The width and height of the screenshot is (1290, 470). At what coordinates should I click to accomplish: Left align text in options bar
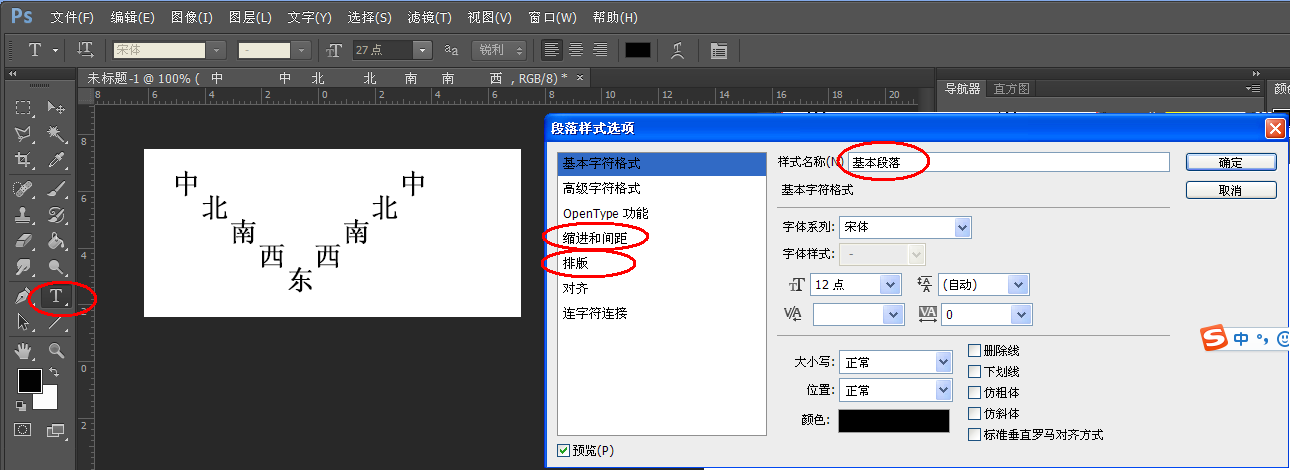click(552, 50)
